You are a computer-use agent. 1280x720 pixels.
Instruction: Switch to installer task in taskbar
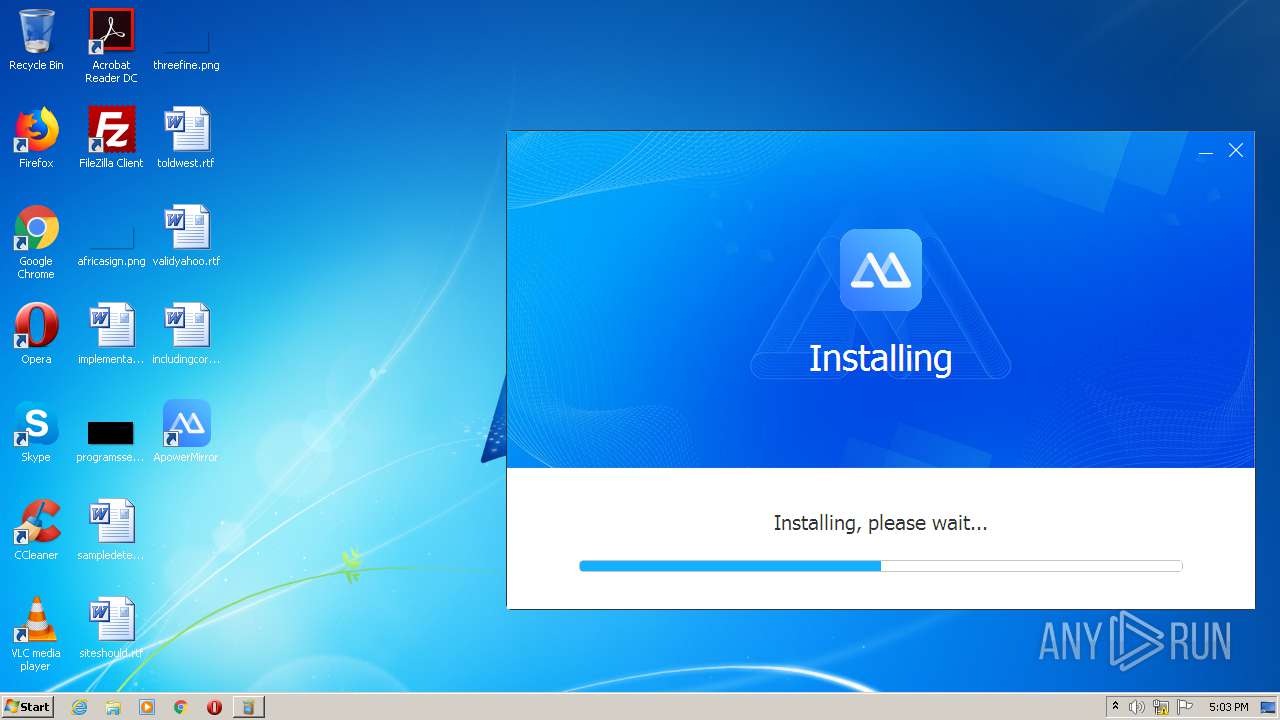(x=248, y=707)
